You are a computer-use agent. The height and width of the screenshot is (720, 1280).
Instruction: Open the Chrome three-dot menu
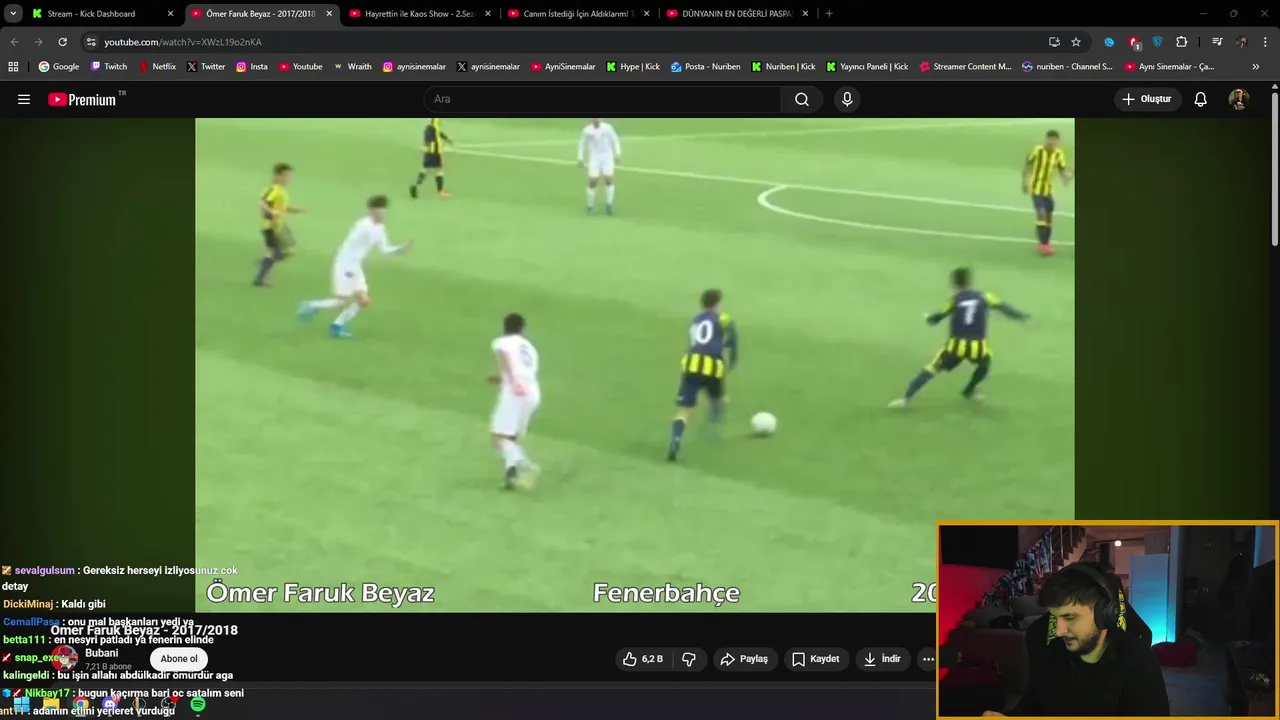[1266, 42]
